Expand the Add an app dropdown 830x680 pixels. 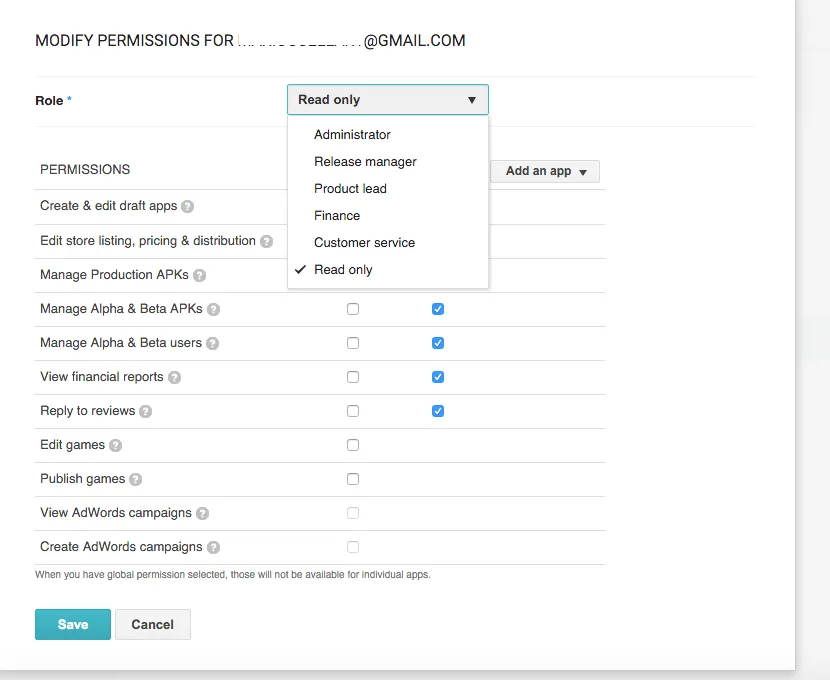545,171
